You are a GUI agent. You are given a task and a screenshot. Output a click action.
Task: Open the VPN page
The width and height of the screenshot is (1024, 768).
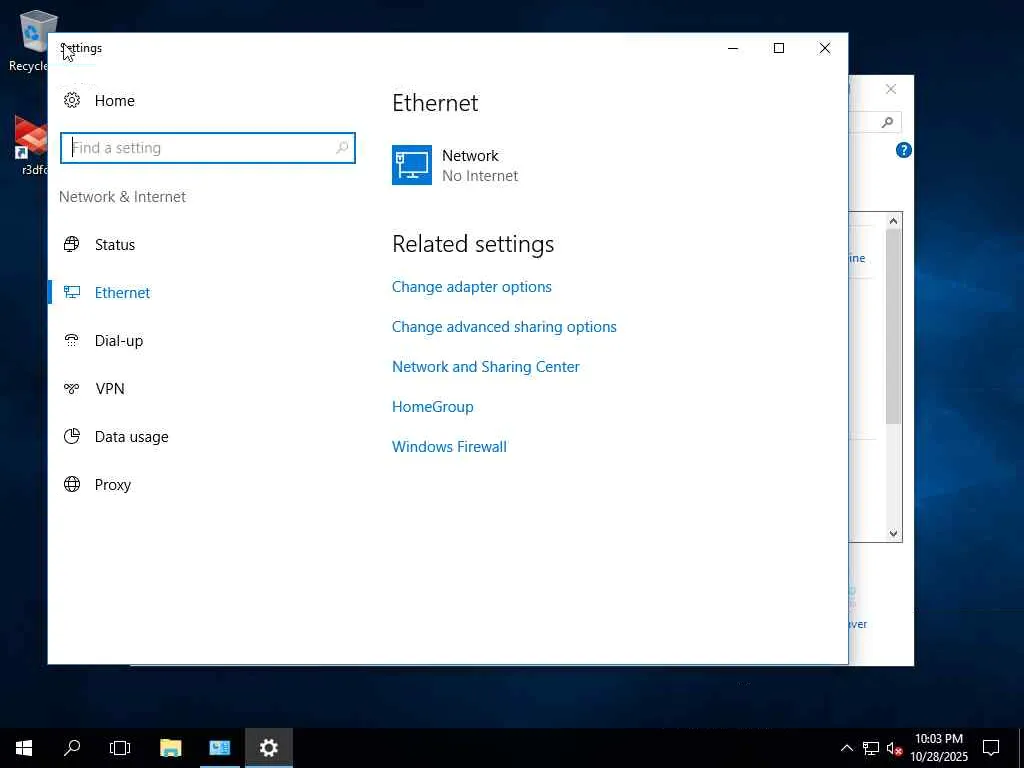pos(110,389)
